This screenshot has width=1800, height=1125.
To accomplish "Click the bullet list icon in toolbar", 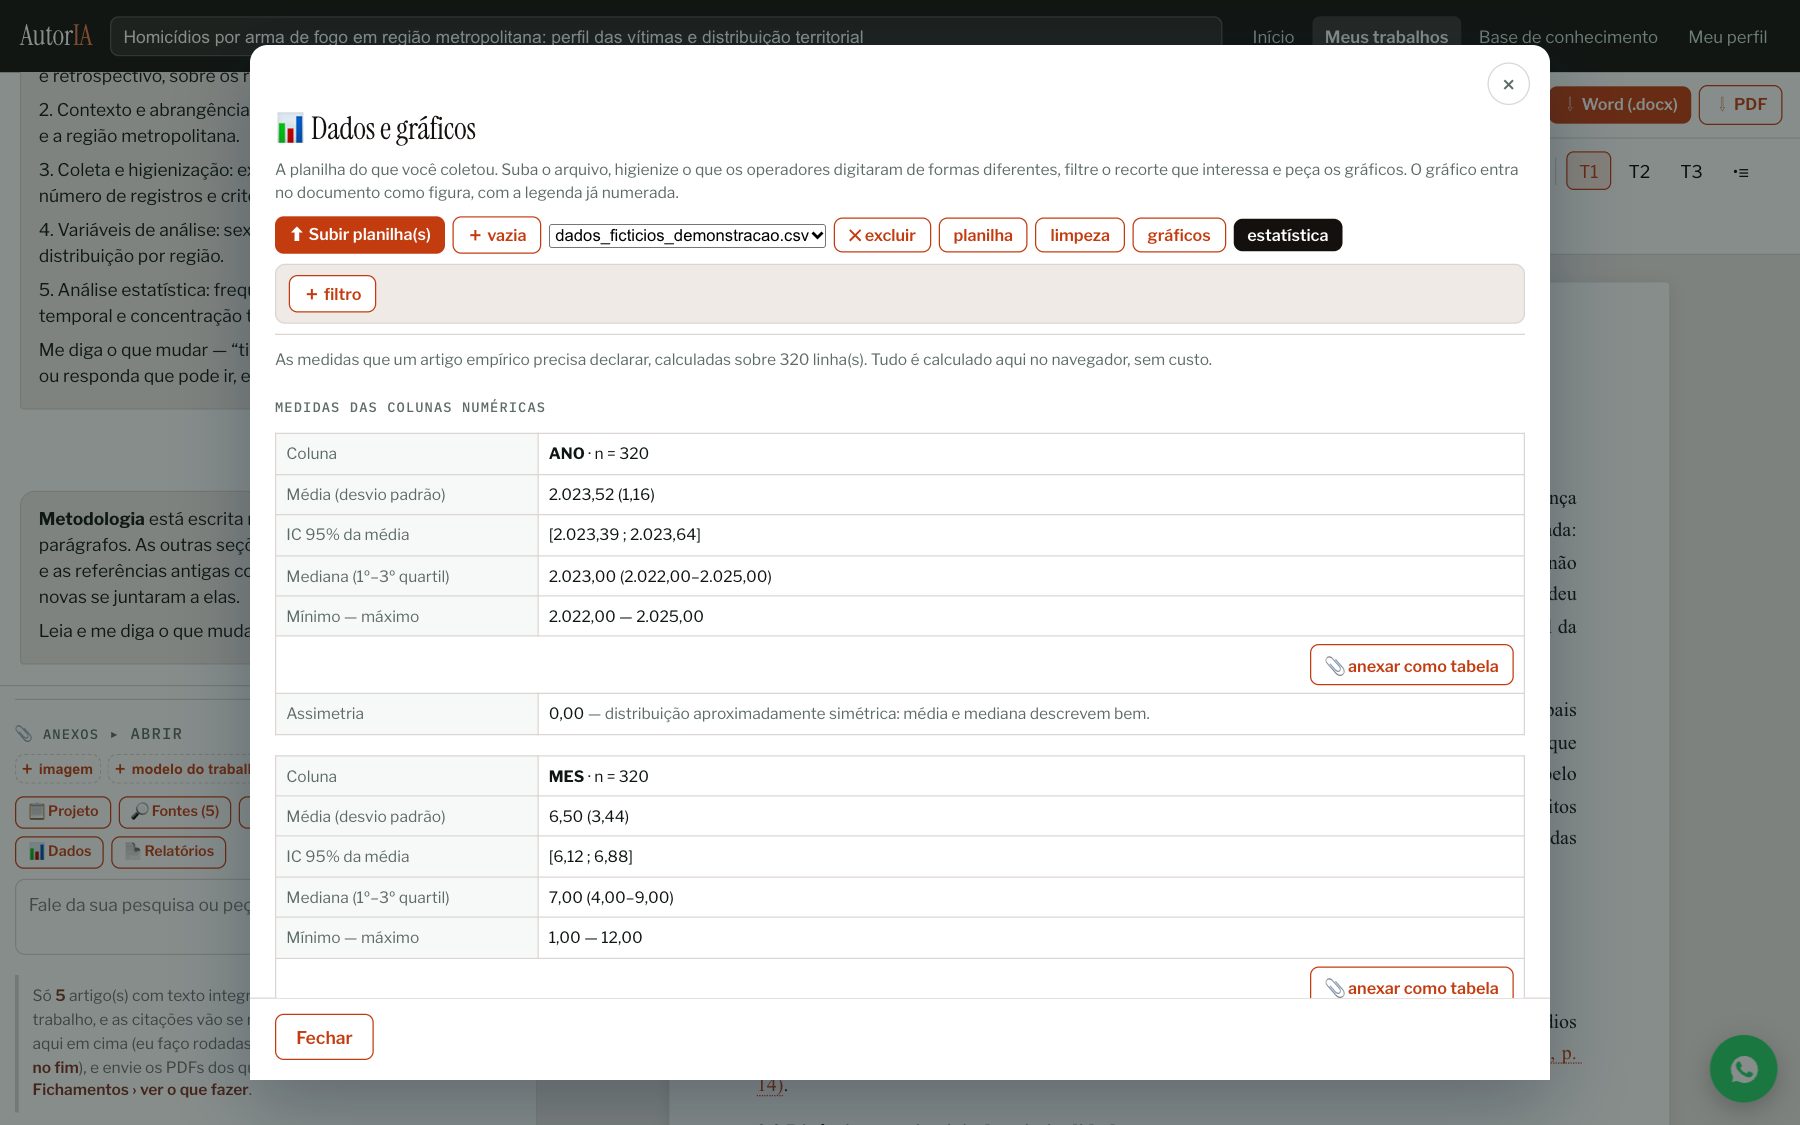I will (x=1741, y=172).
